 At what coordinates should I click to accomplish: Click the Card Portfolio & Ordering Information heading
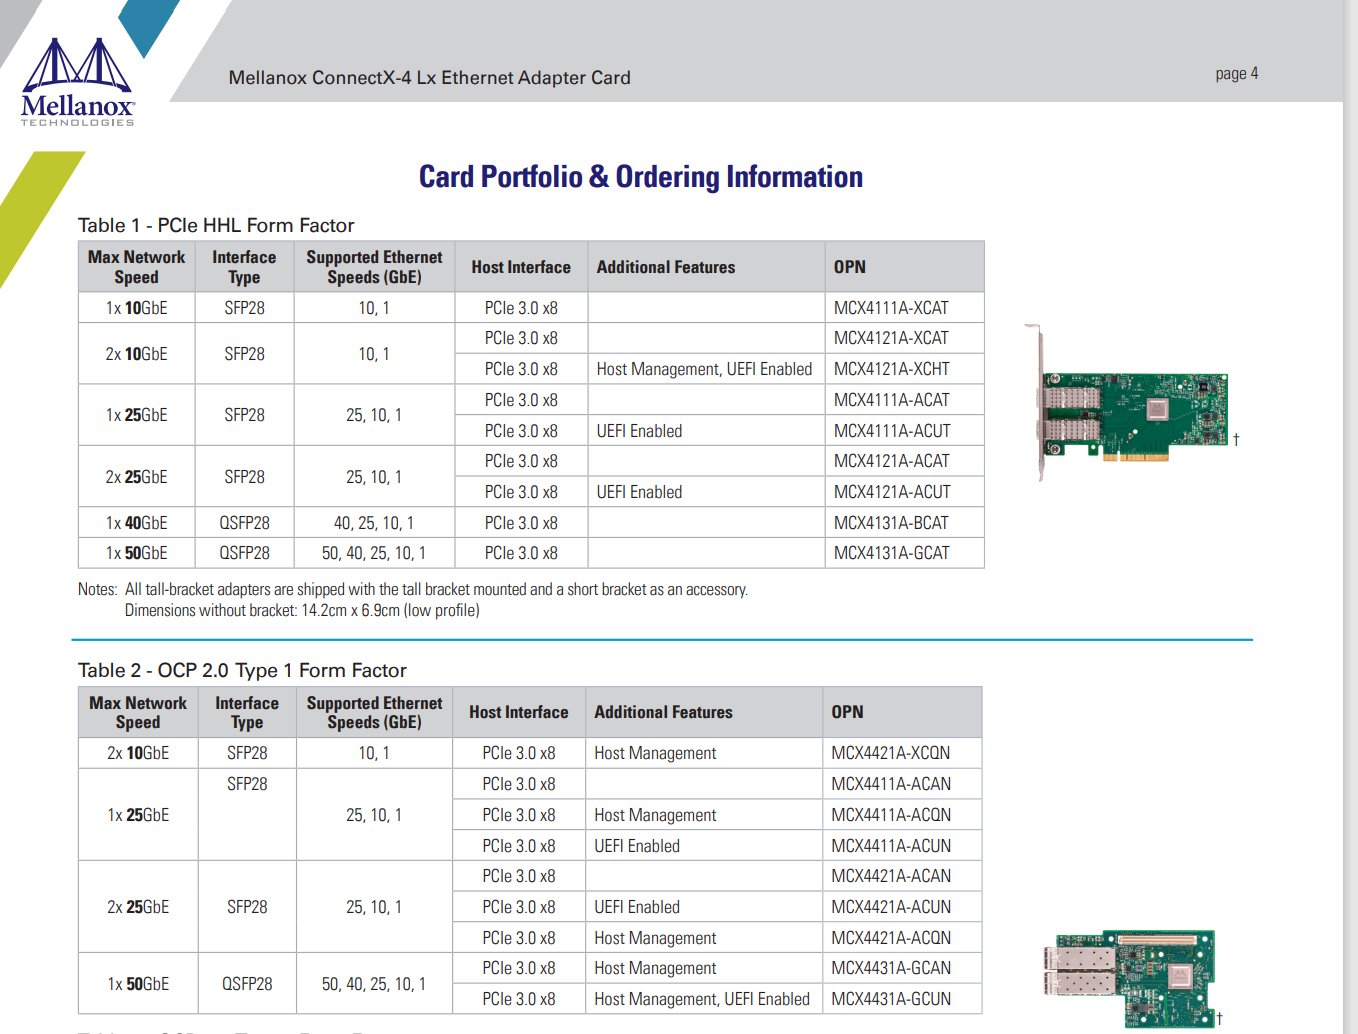[640, 177]
